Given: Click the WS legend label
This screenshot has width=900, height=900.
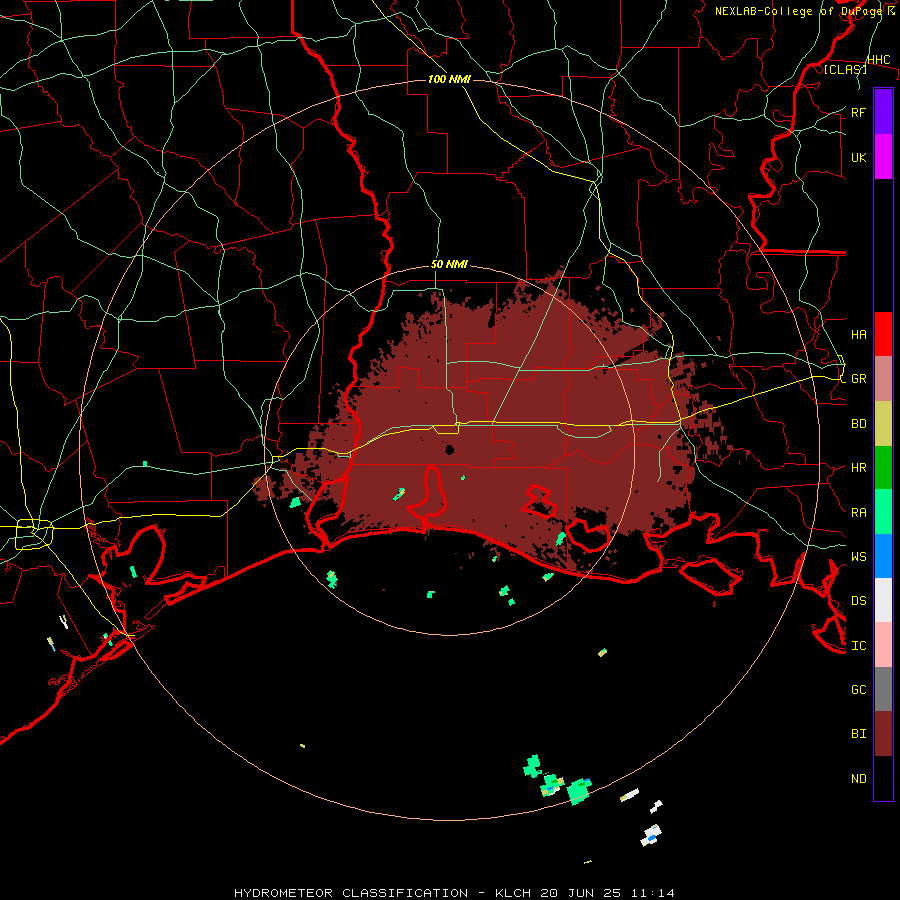Looking at the screenshot, I should click(859, 556).
